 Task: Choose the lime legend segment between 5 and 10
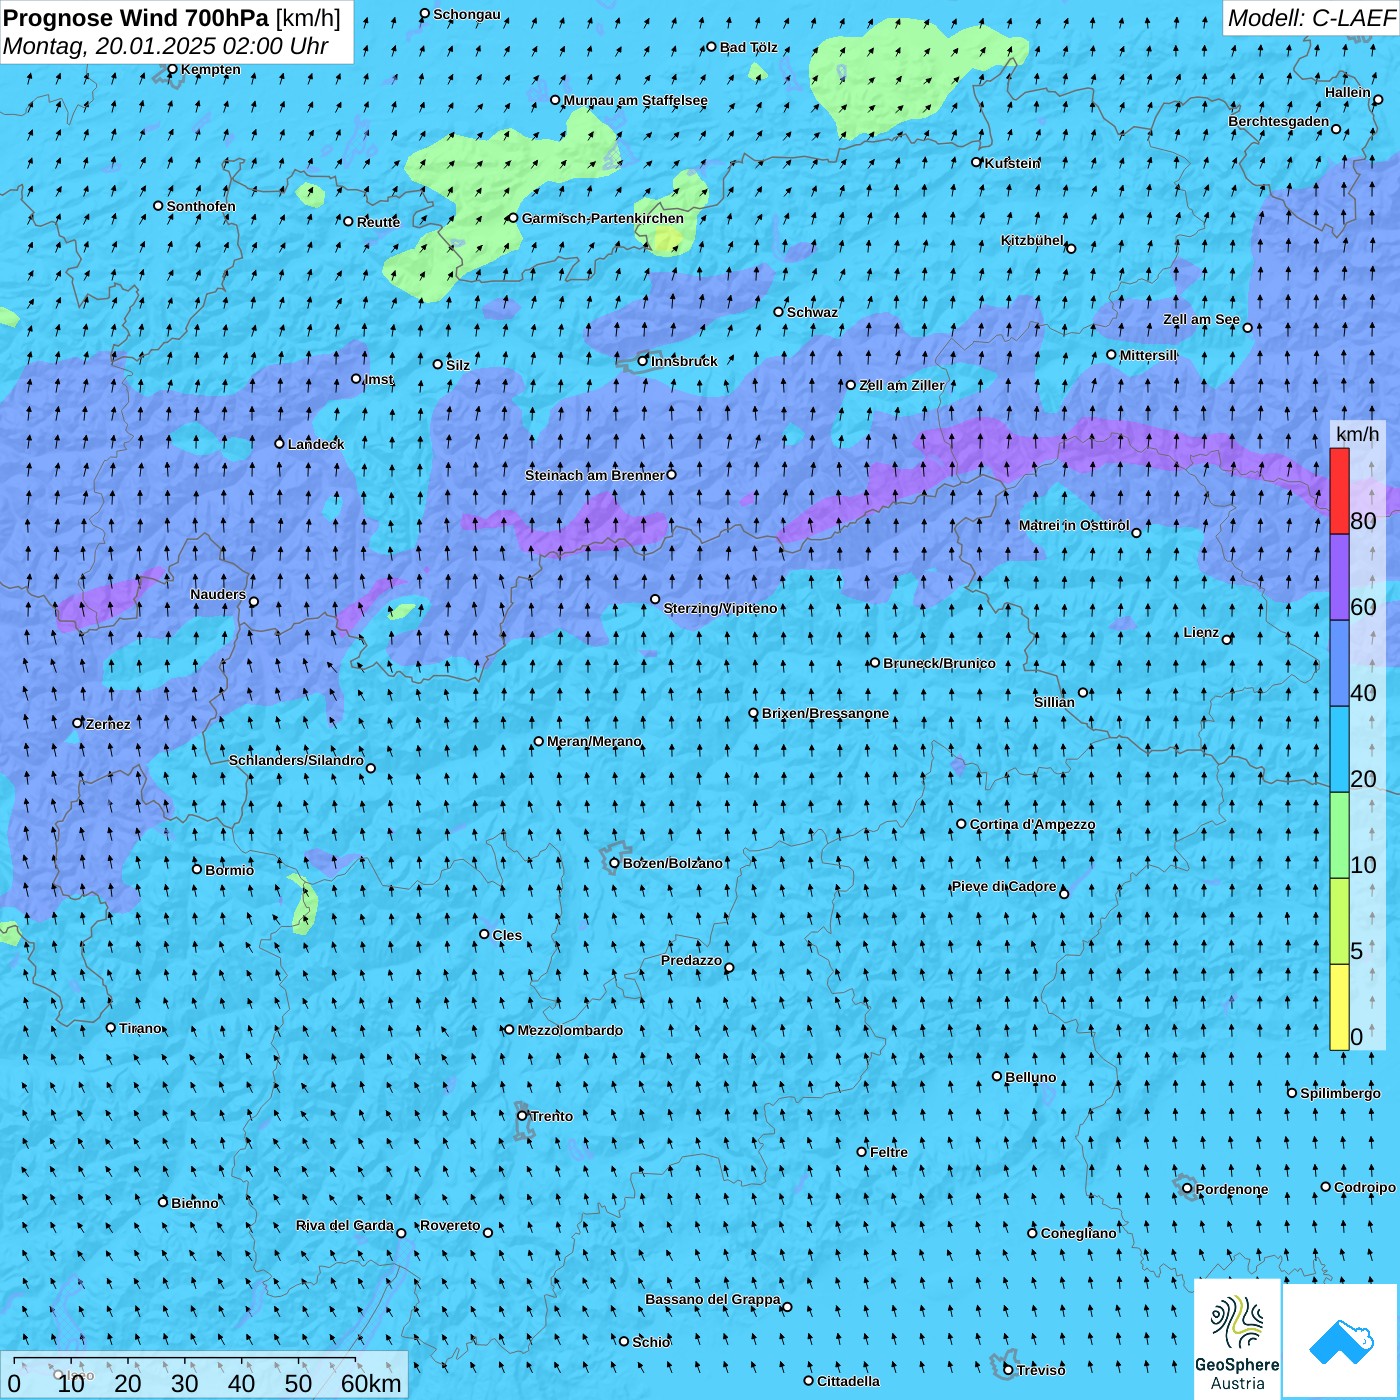pyautogui.click(x=1339, y=922)
